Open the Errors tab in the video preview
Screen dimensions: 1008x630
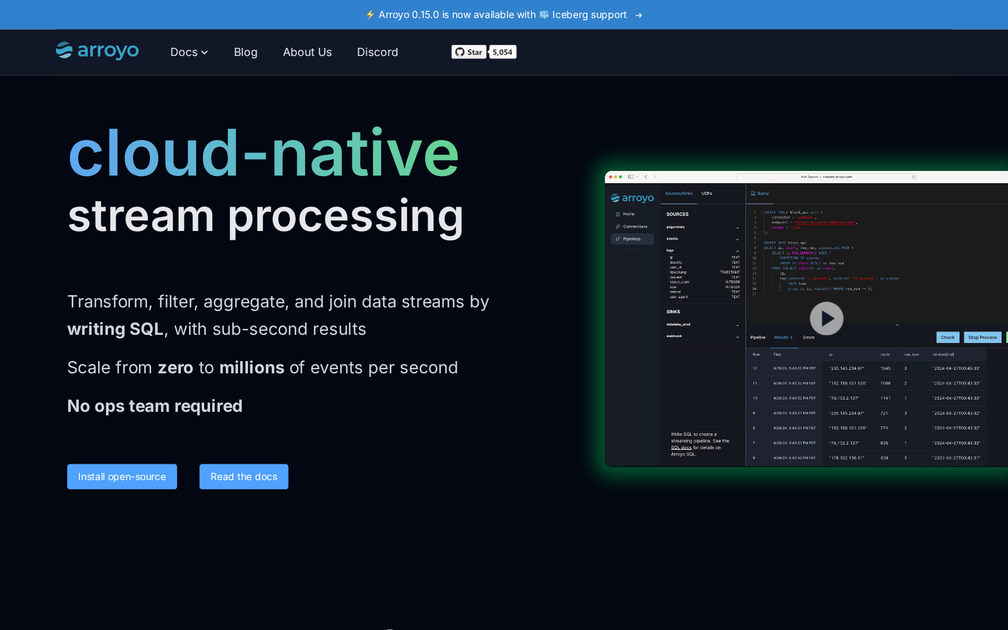click(x=809, y=337)
